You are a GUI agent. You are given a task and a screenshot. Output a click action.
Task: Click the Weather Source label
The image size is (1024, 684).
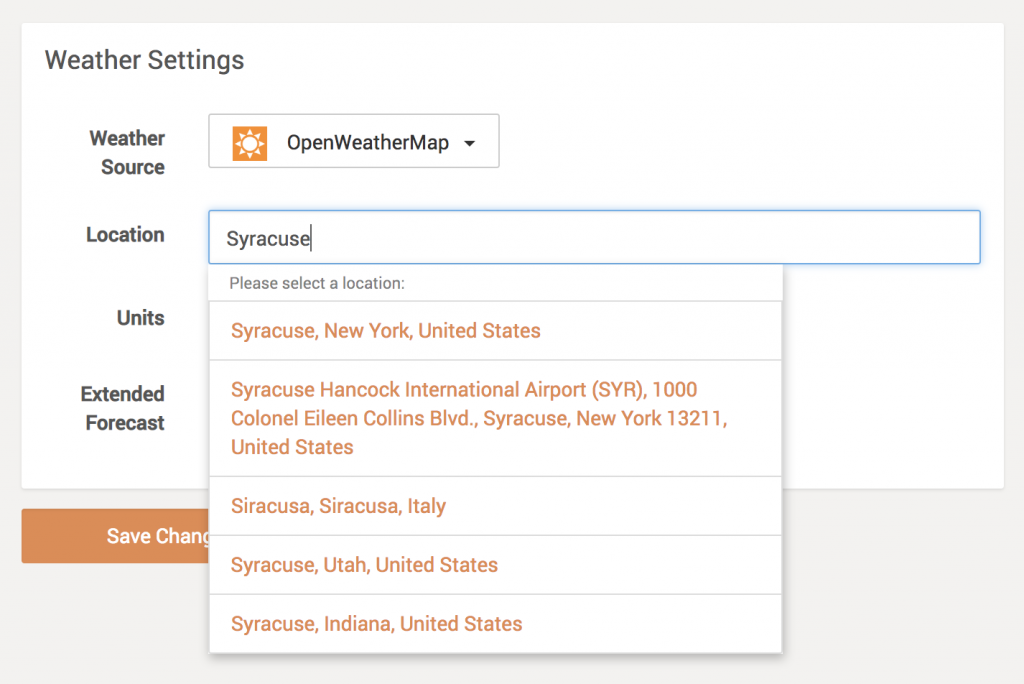point(127,153)
